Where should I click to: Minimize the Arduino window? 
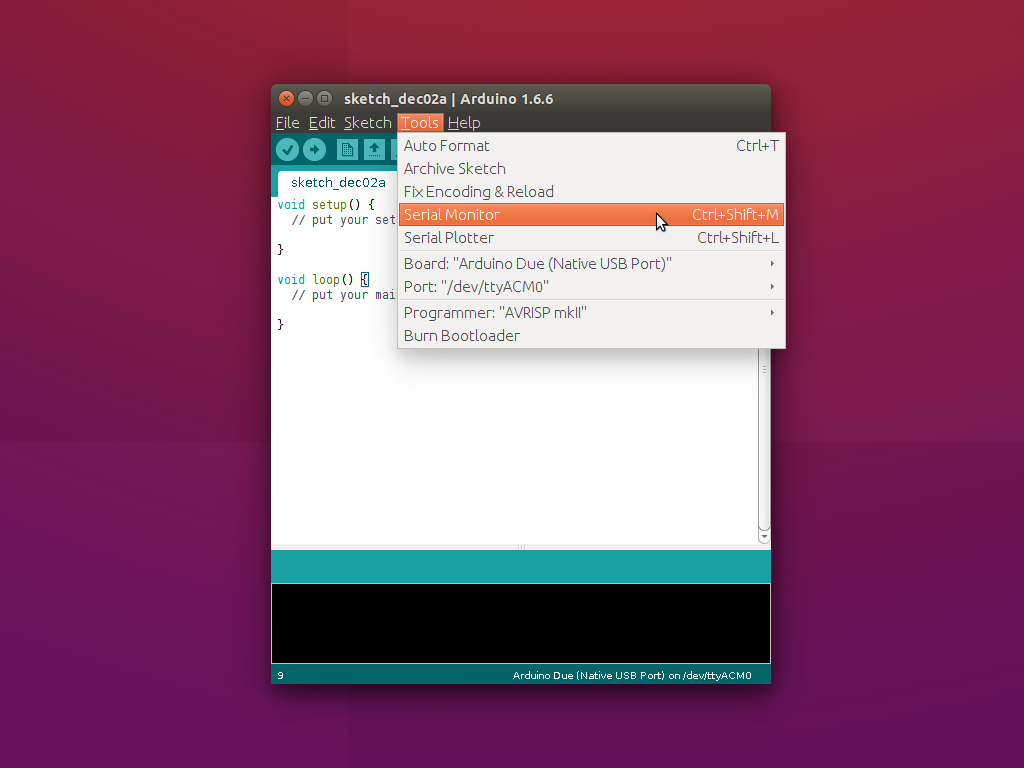click(305, 99)
